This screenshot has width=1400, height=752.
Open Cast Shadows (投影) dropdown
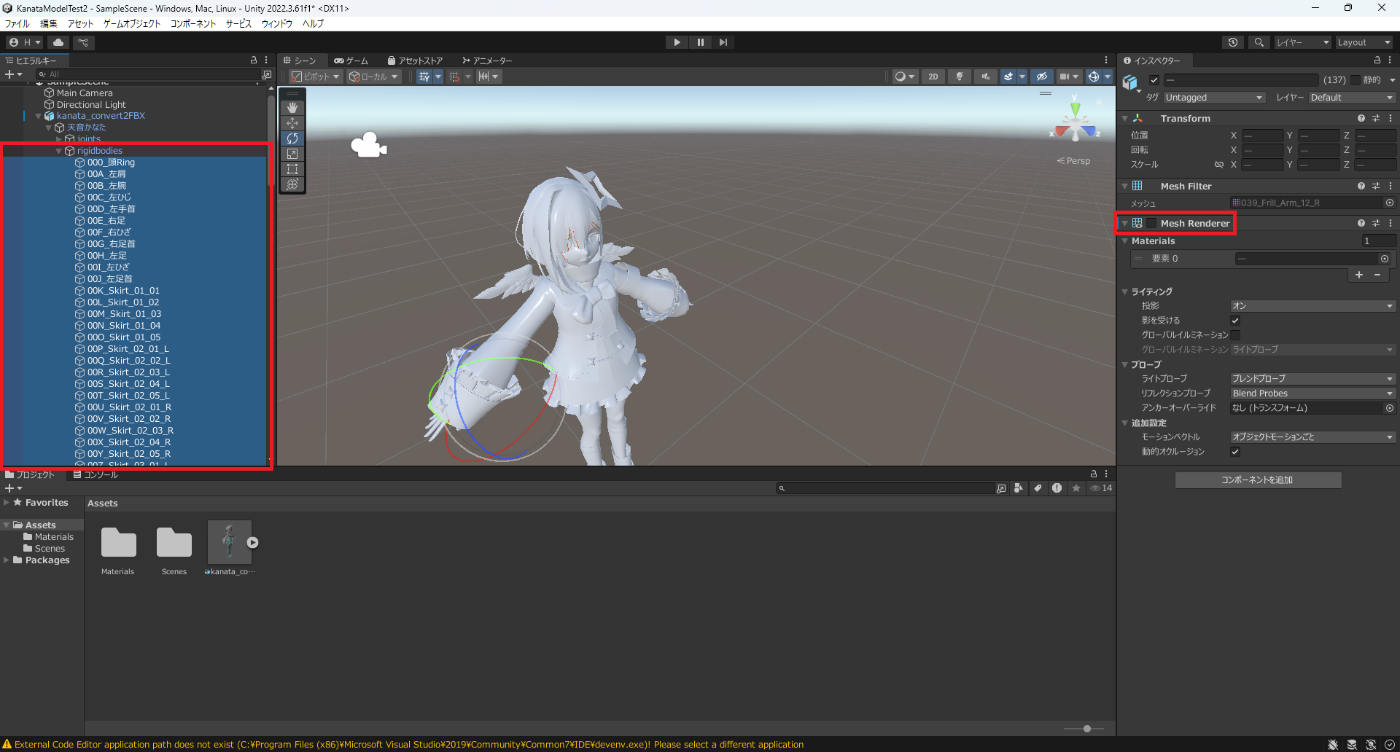pyautogui.click(x=1312, y=306)
